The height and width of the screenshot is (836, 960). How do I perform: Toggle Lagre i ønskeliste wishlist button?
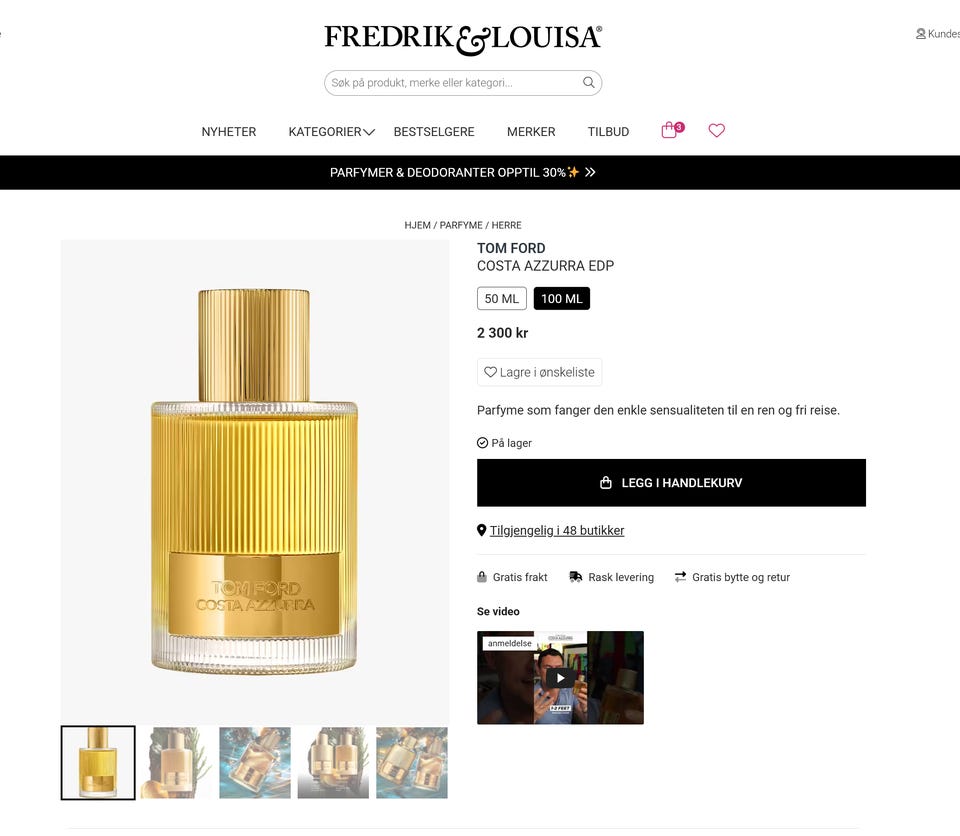point(539,372)
